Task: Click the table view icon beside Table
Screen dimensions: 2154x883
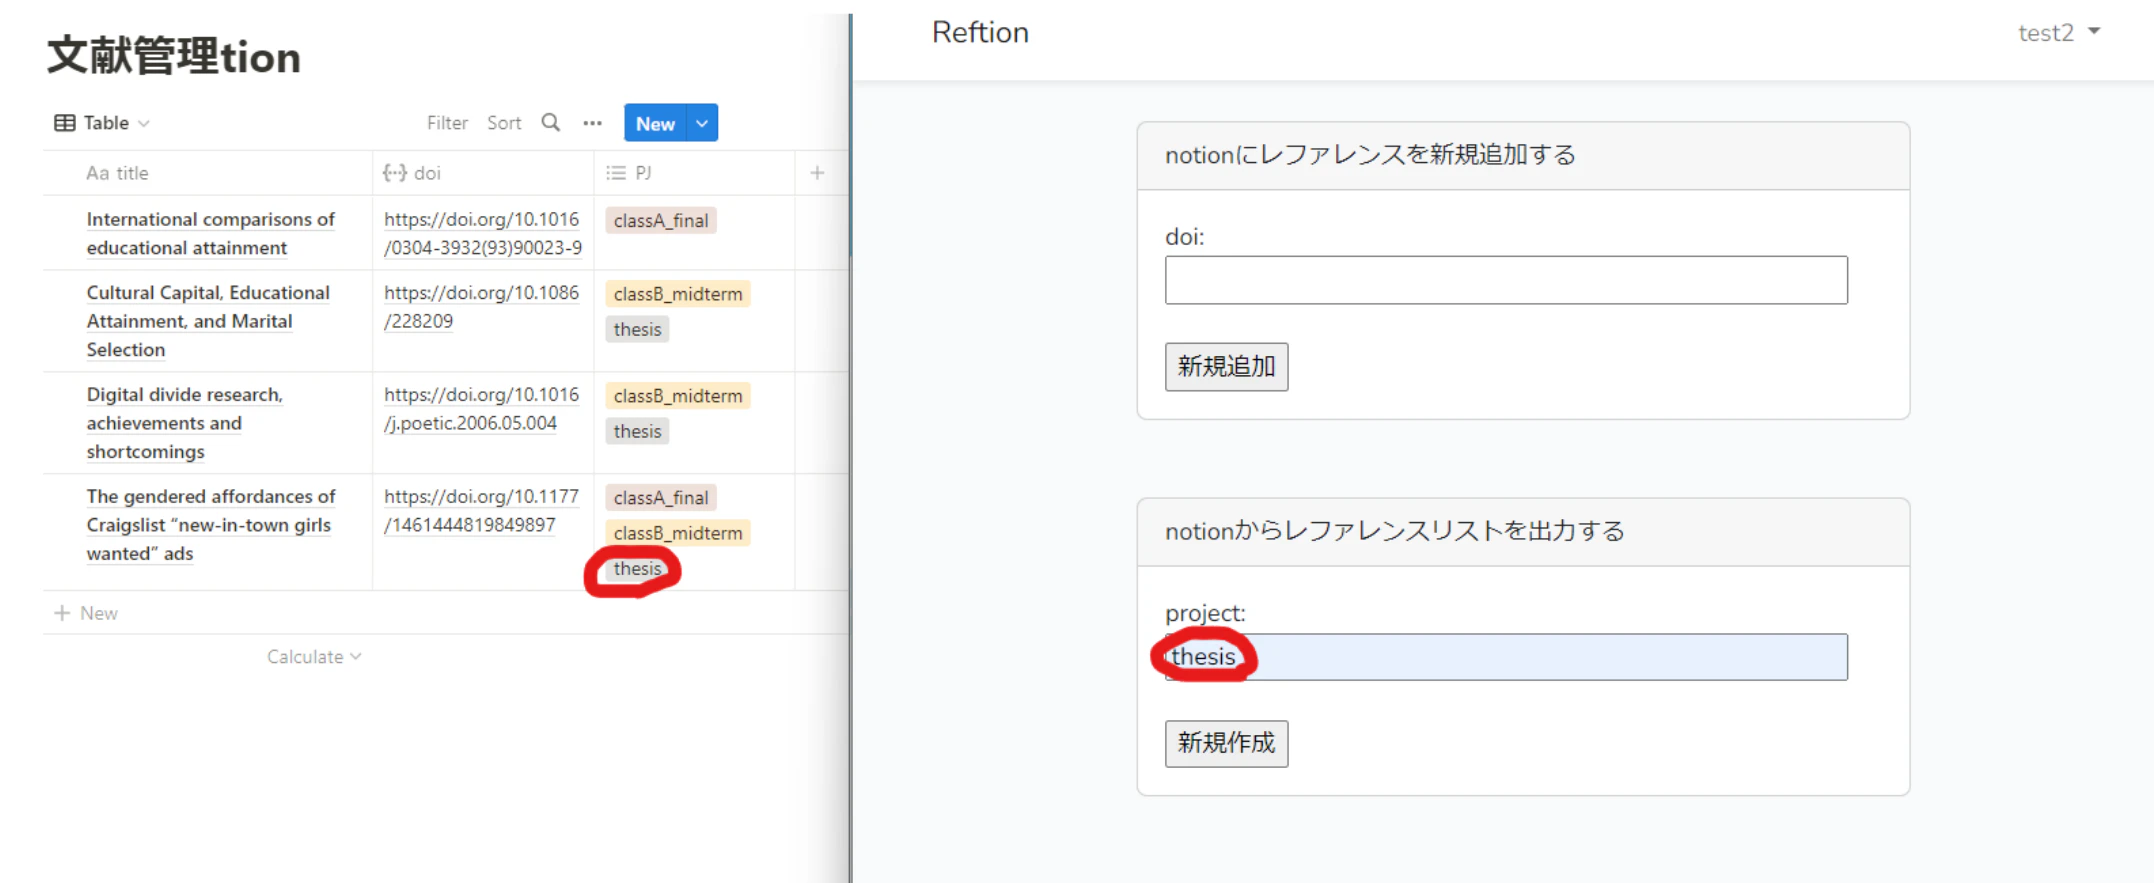Action: (x=65, y=123)
